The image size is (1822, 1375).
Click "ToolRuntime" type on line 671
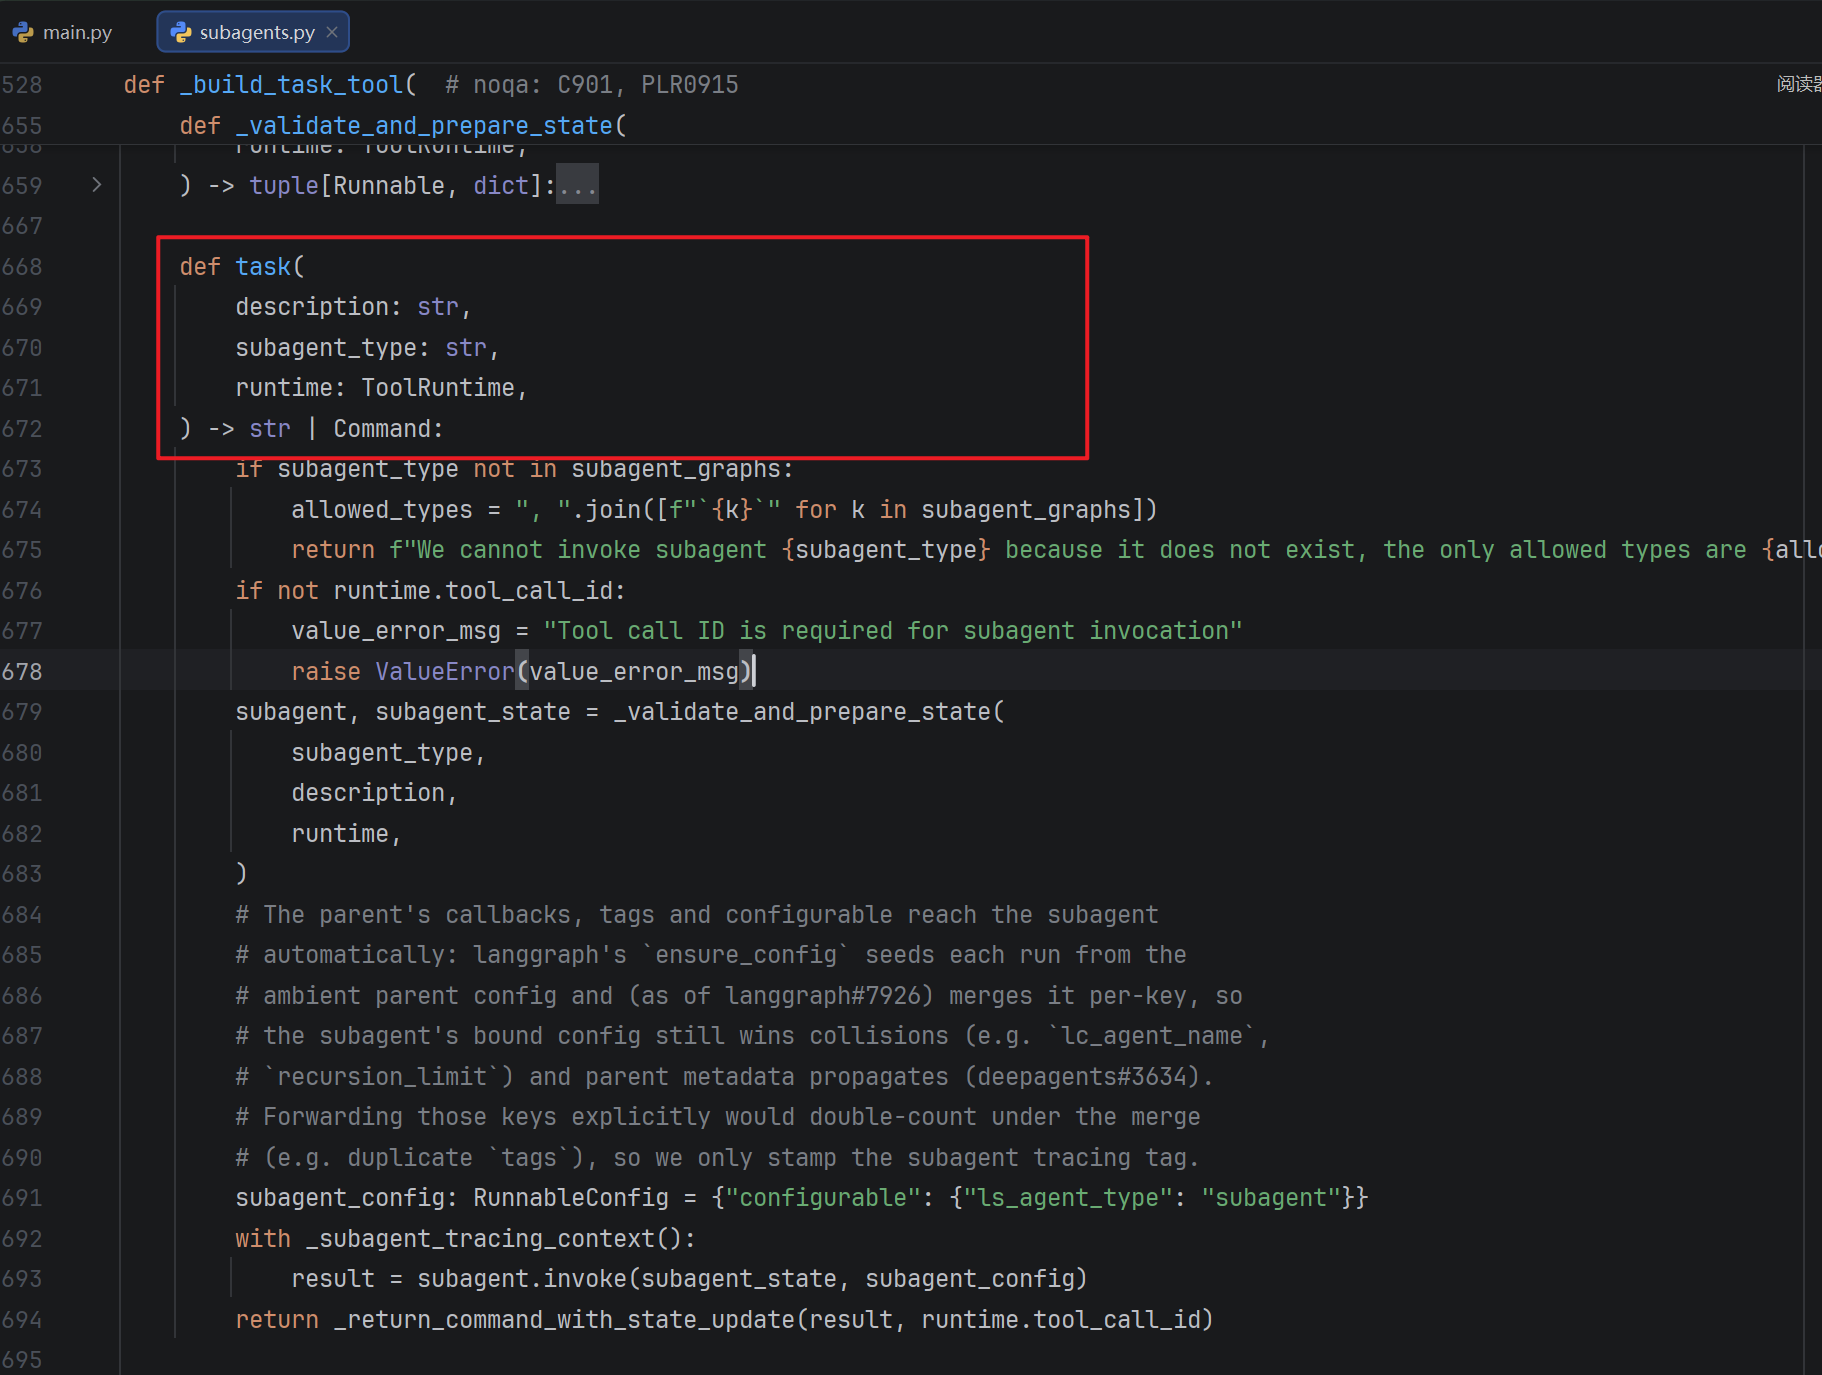[x=438, y=388]
